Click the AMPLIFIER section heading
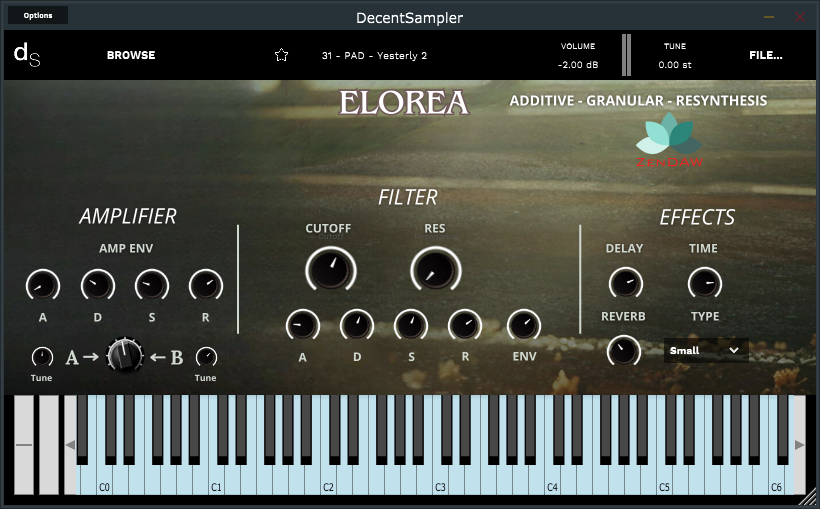The height and width of the screenshot is (509, 820). coord(128,216)
